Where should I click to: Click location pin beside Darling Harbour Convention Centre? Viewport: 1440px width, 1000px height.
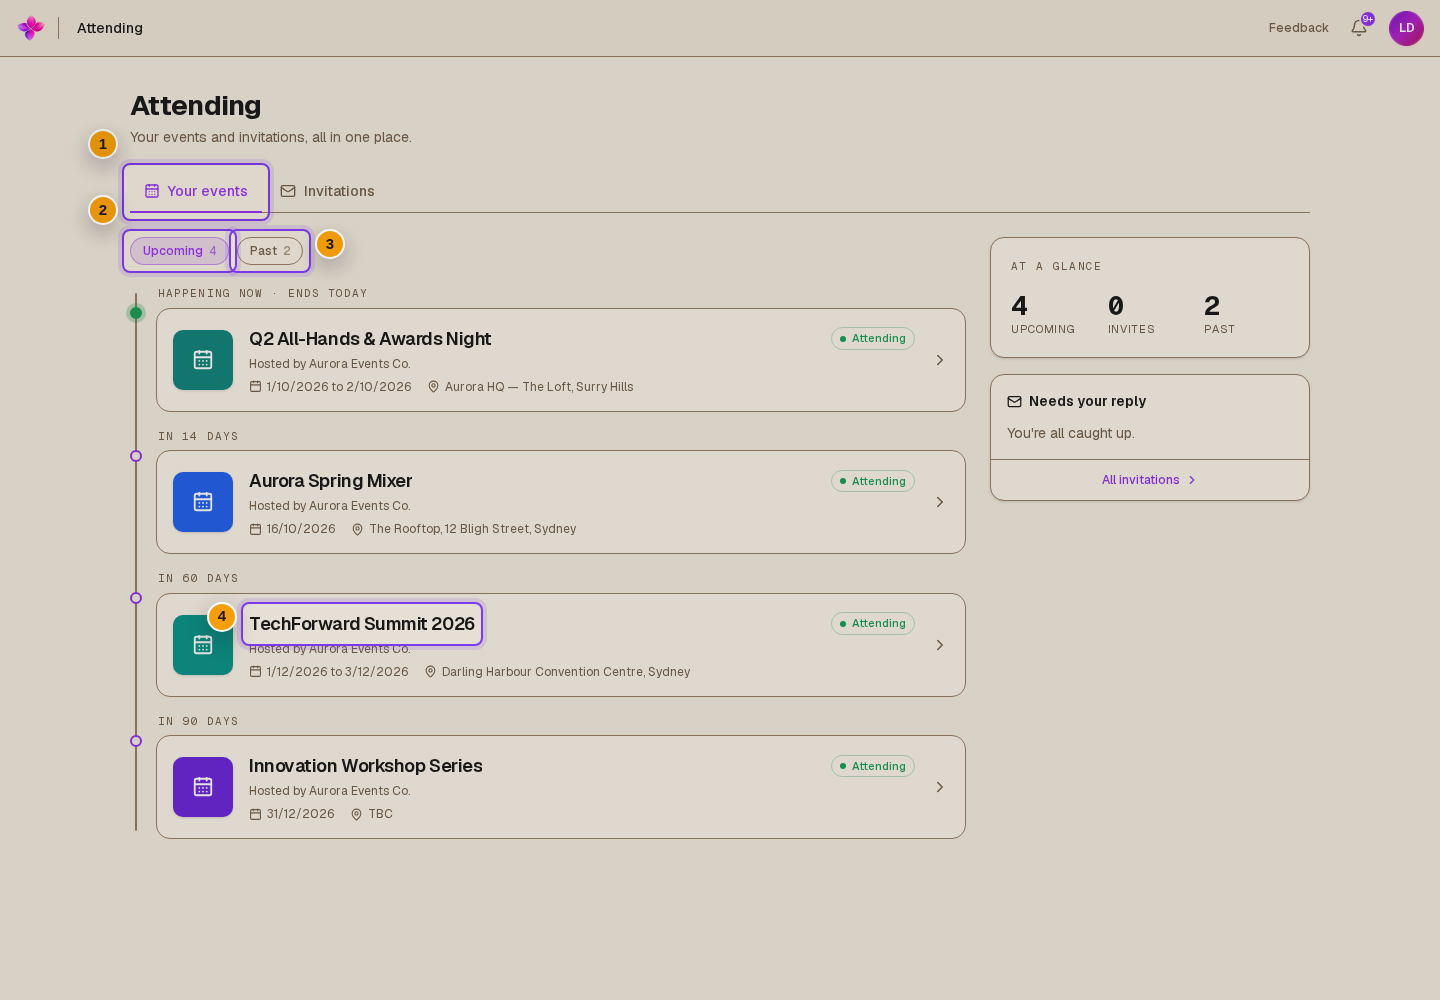430,672
